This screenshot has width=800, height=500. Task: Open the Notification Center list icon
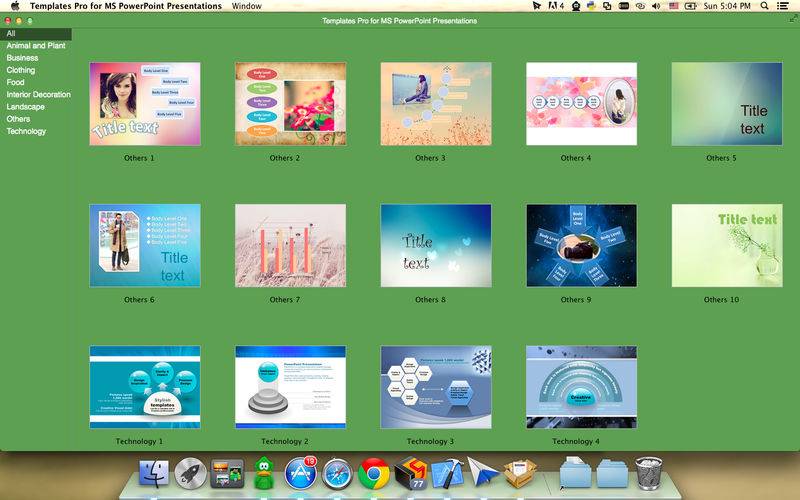(x=783, y=6)
